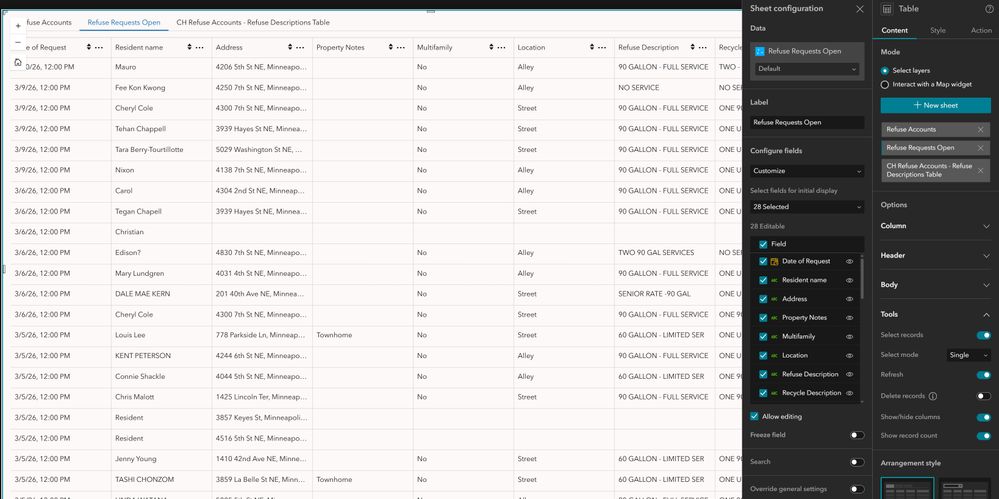Open the Default view dropdown
999x499 pixels.
(x=807, y=69)
